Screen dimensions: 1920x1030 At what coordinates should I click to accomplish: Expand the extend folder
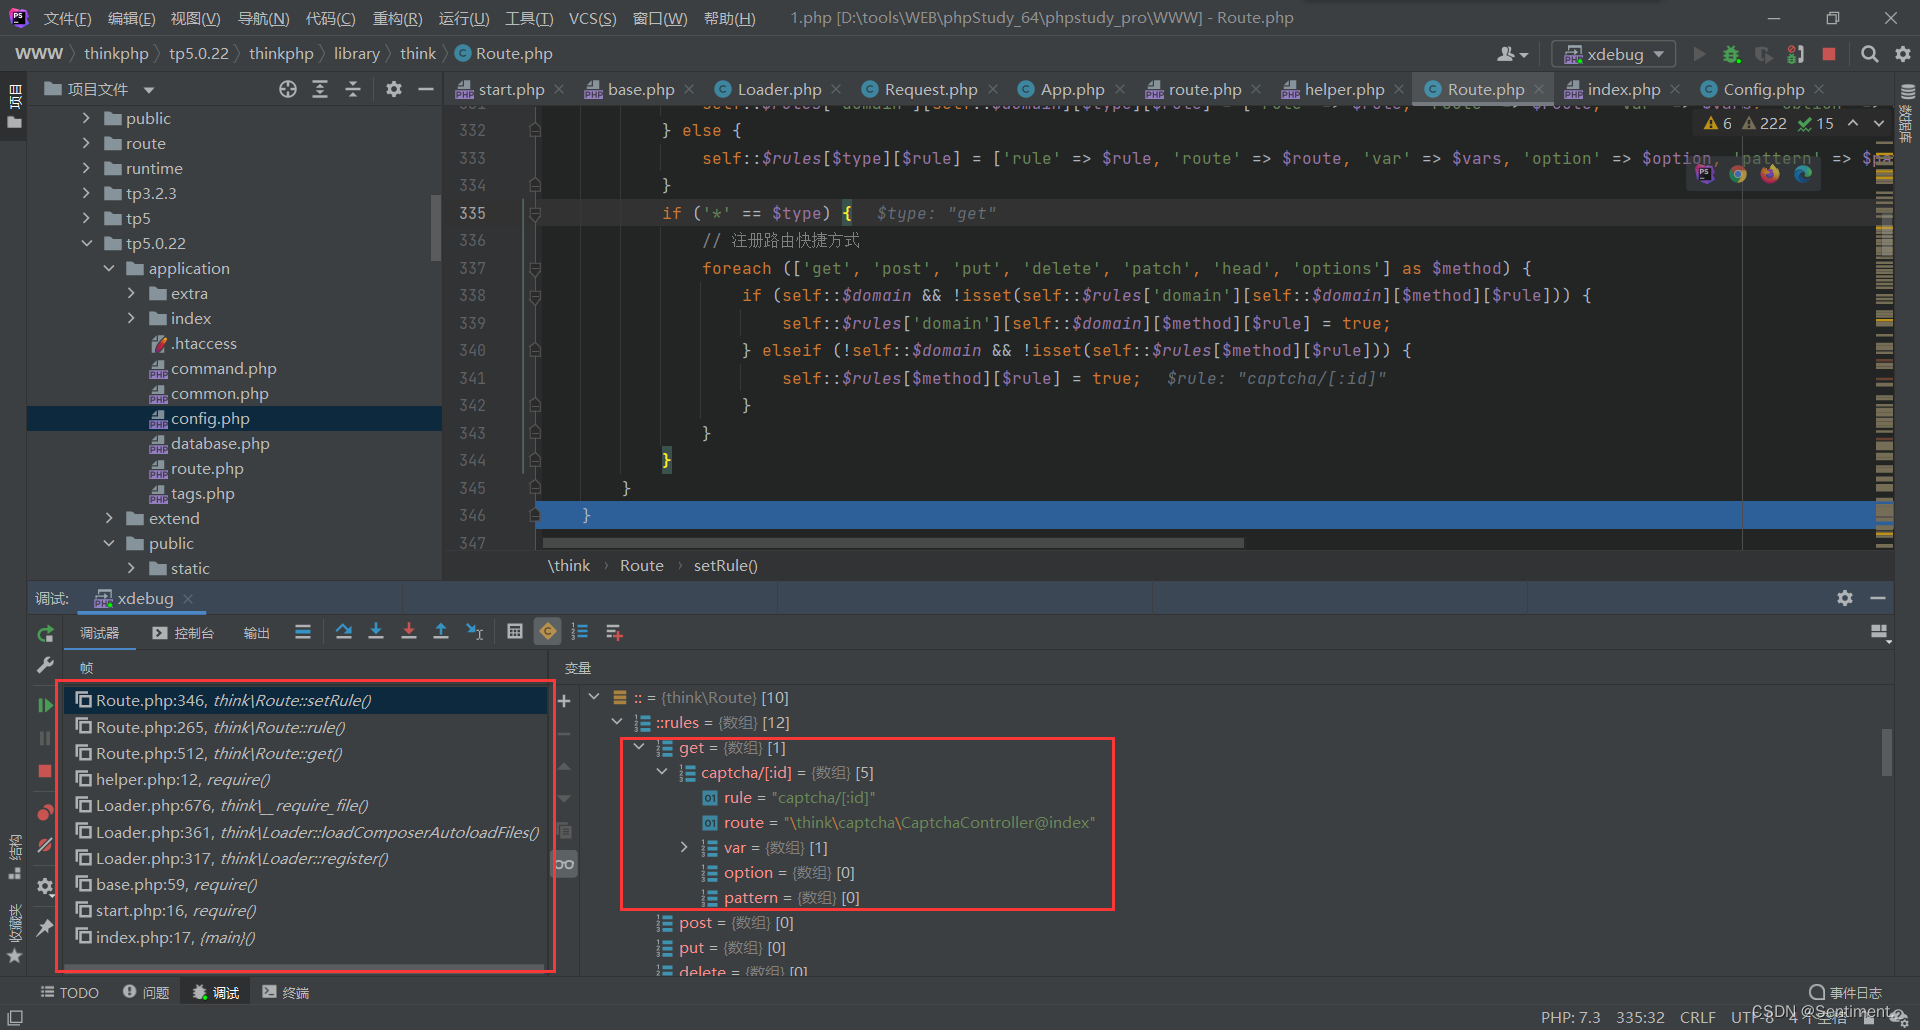pos(109,518)
